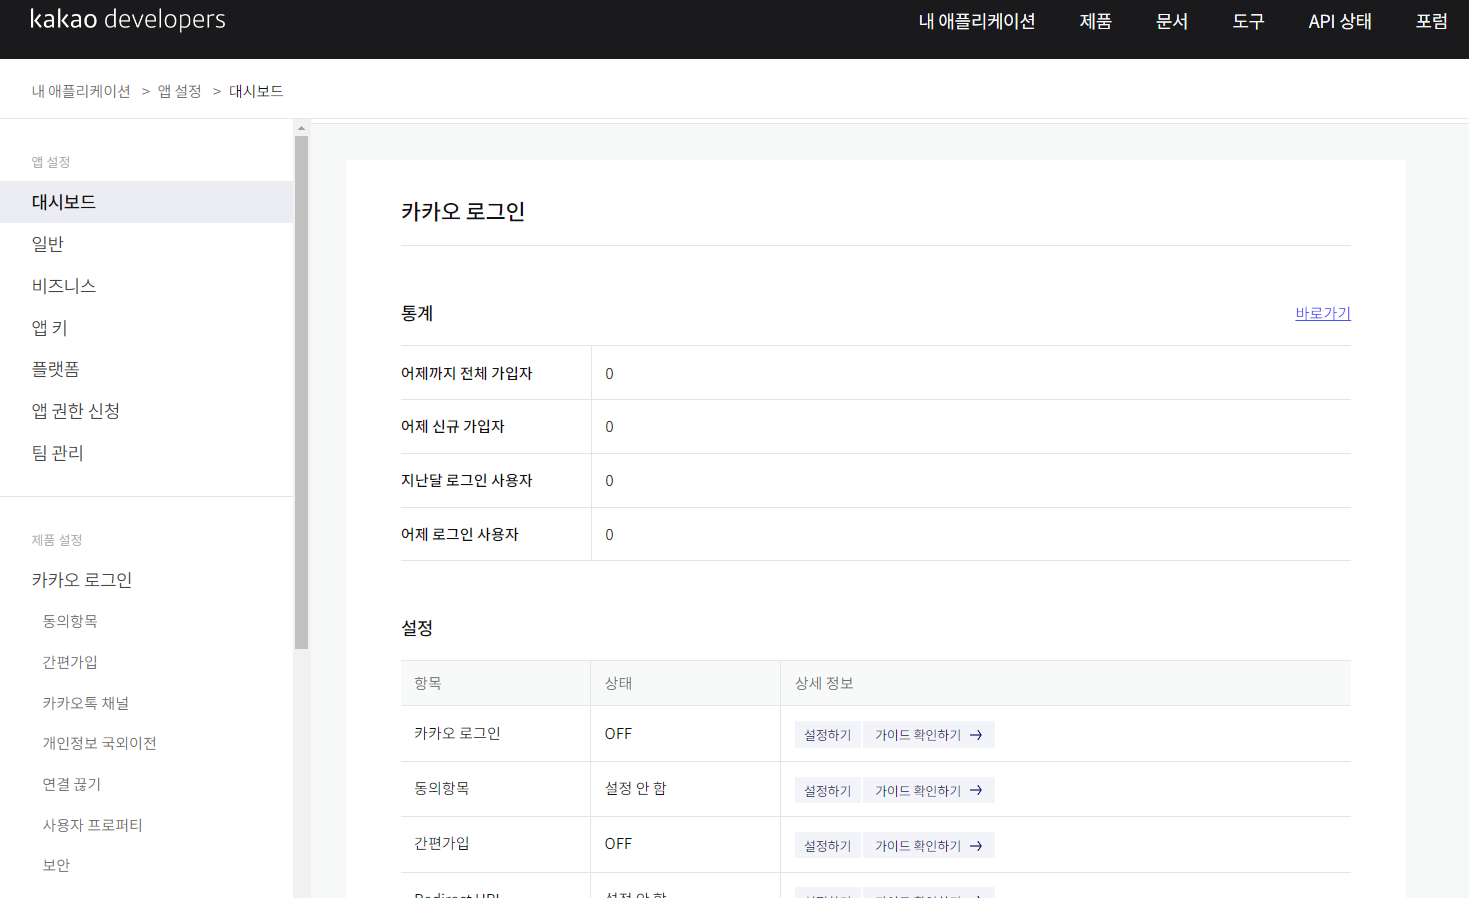Click the kakao developers logo
Image resolution: width=1469 pixels, height=898 pixels.
pyautogui.click(x=128, y=20)
